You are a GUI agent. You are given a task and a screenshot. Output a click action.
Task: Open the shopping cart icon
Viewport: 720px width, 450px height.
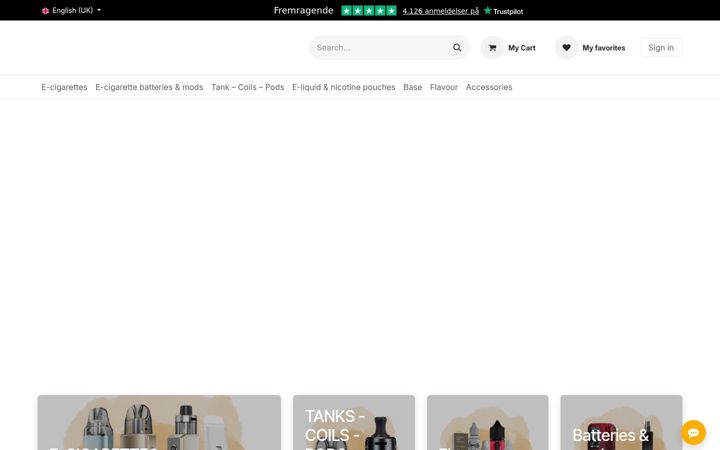pyautogui.click(x=492, y=48)
